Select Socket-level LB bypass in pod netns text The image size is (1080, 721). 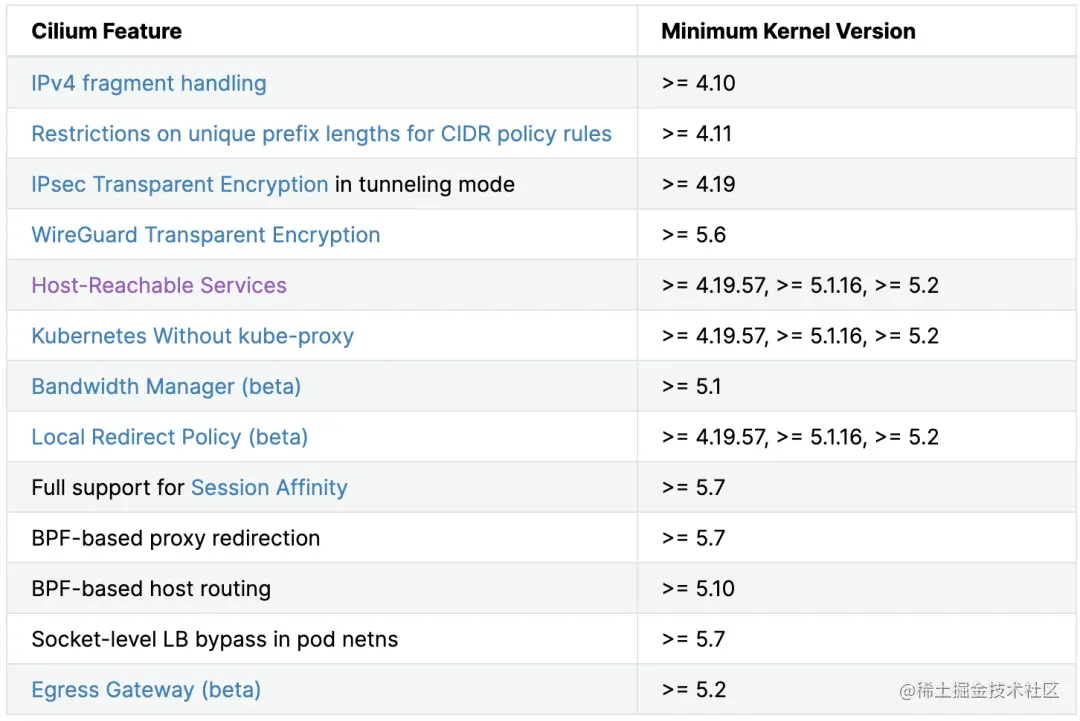(x=215, y=639)
